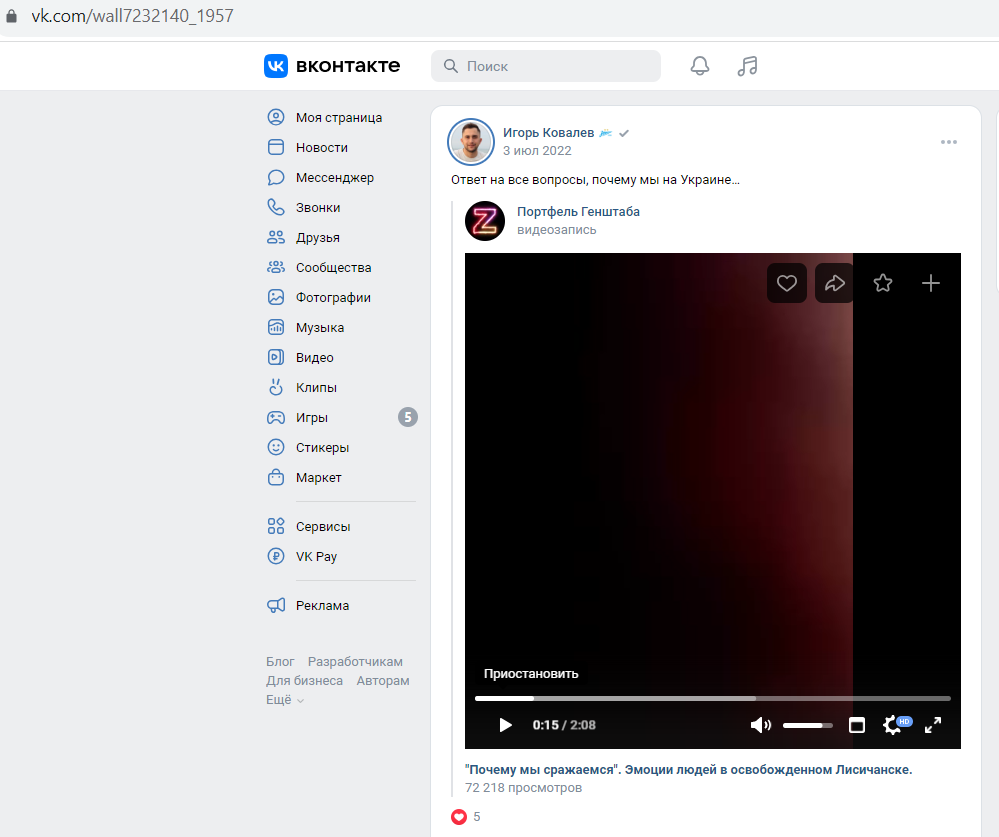Share the video with arrow icon
999x837 pixels.
point(835,283)
